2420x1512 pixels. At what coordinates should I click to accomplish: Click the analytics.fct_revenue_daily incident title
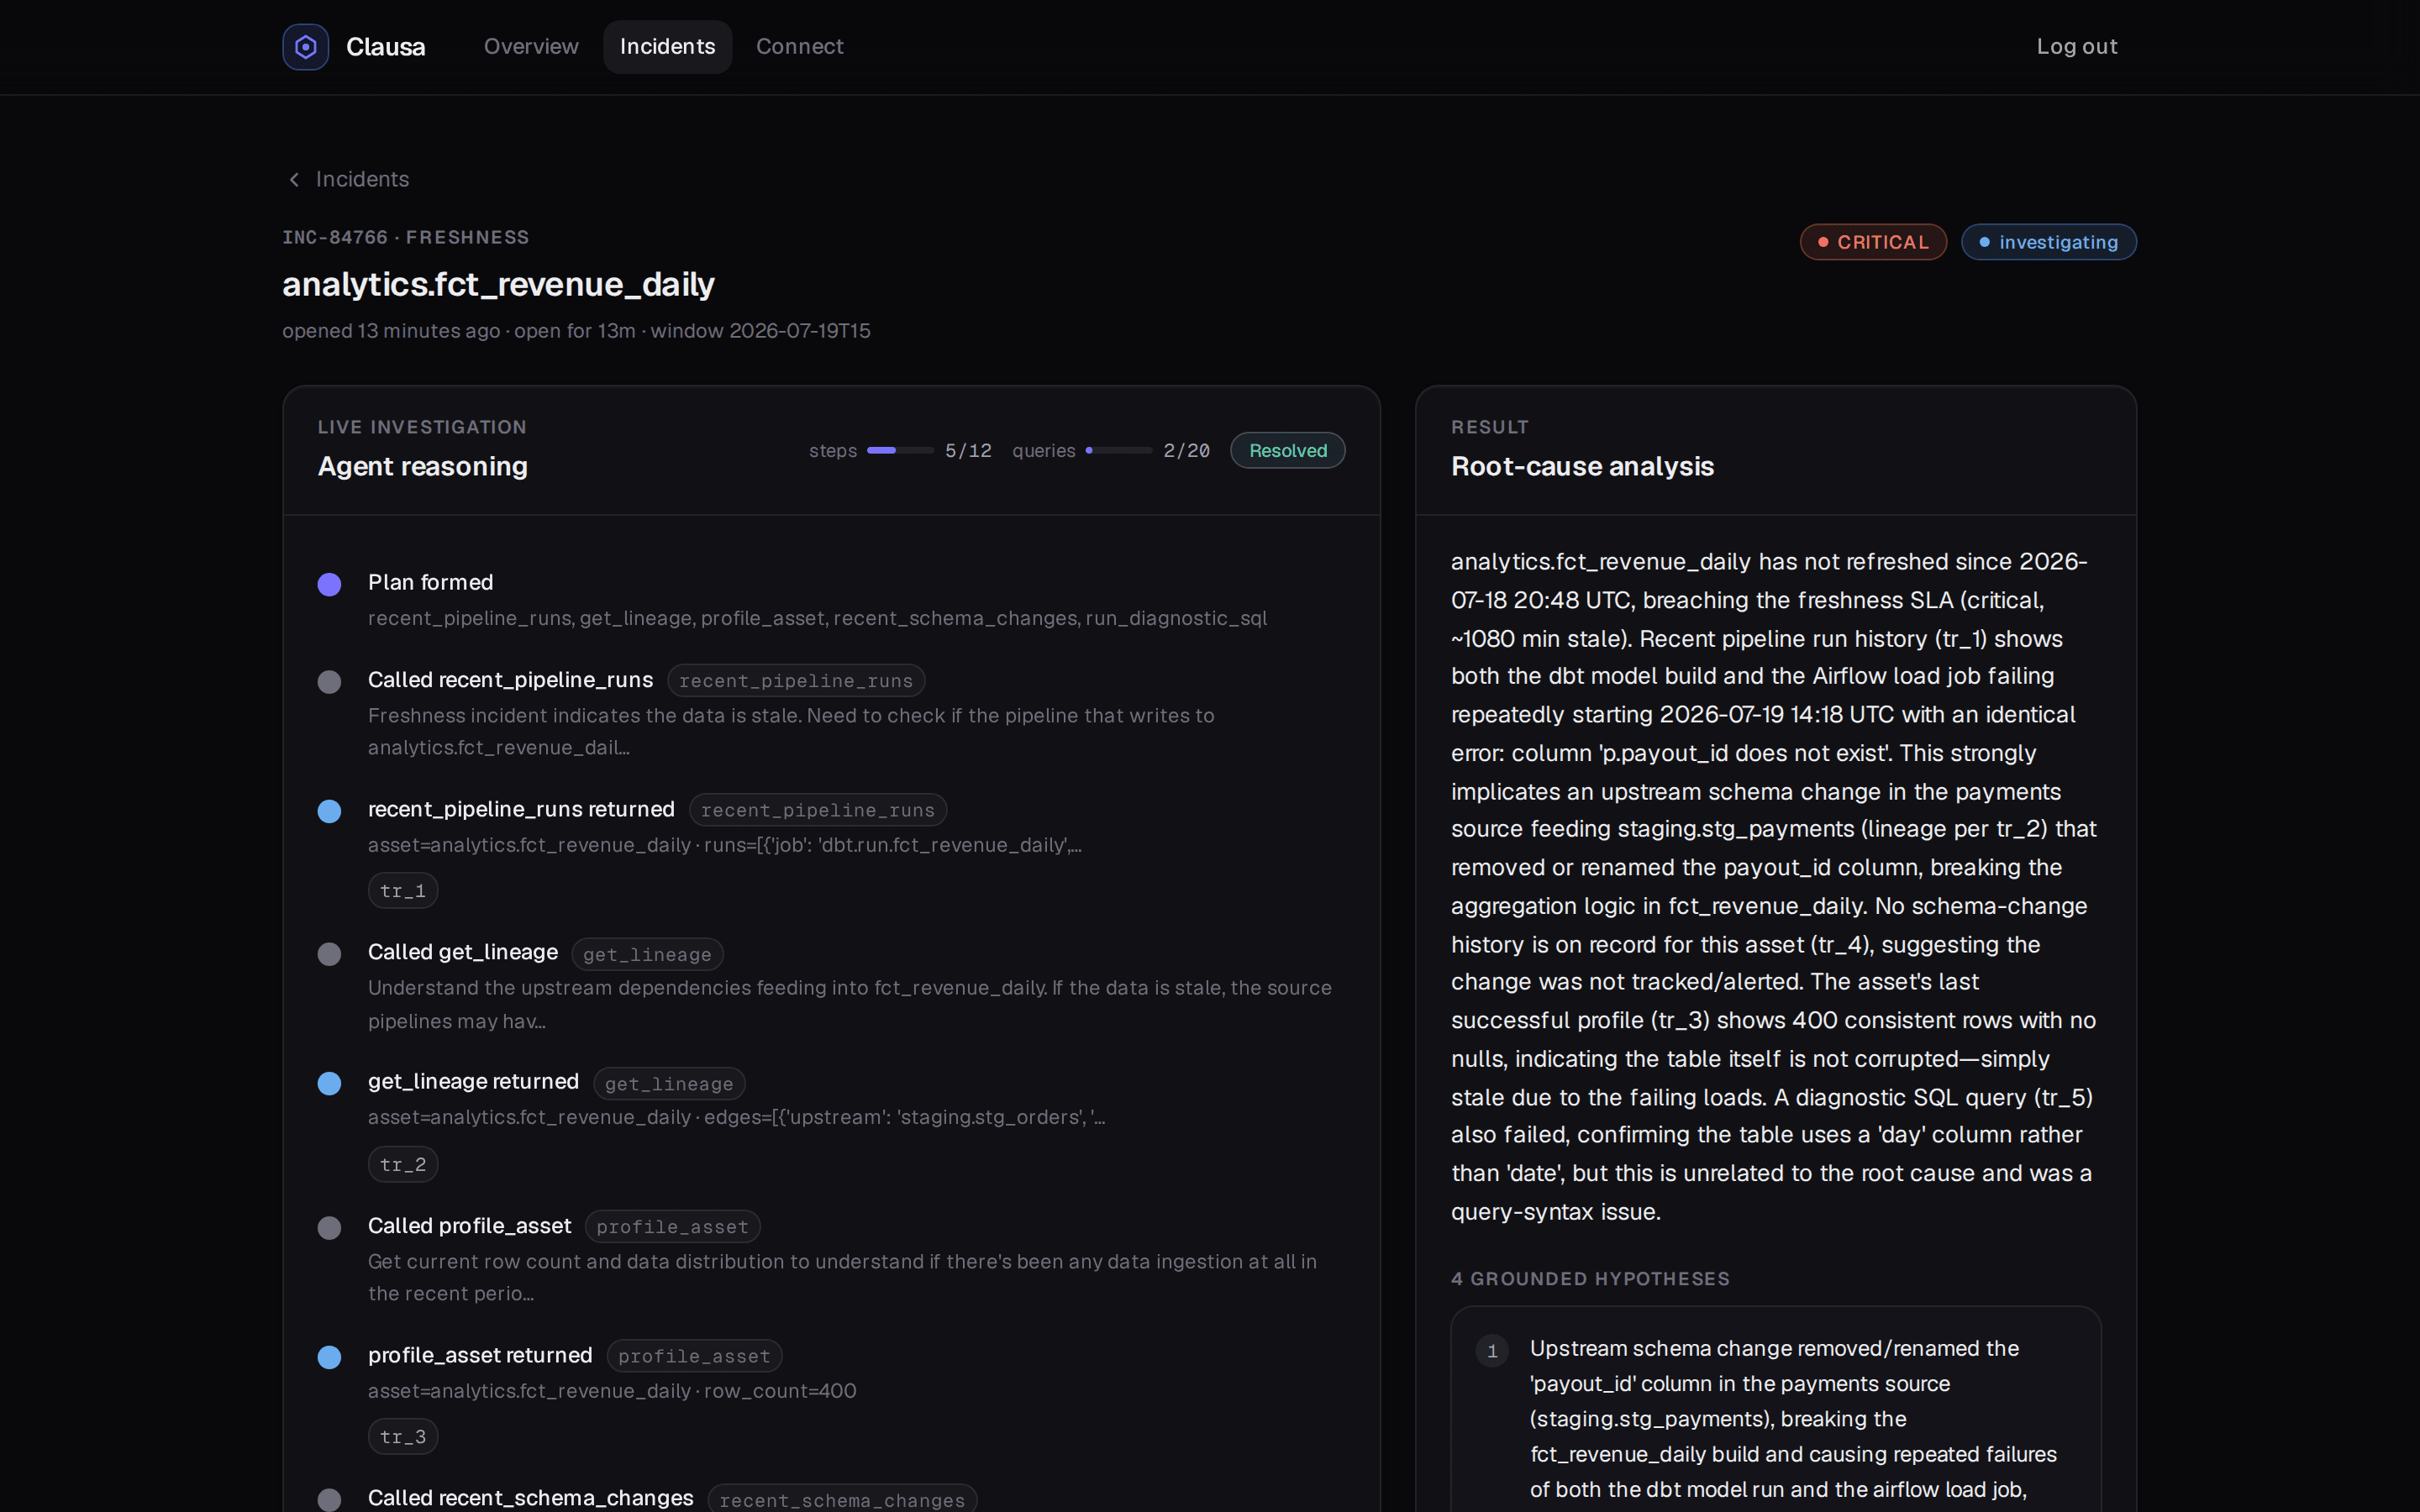498,284
